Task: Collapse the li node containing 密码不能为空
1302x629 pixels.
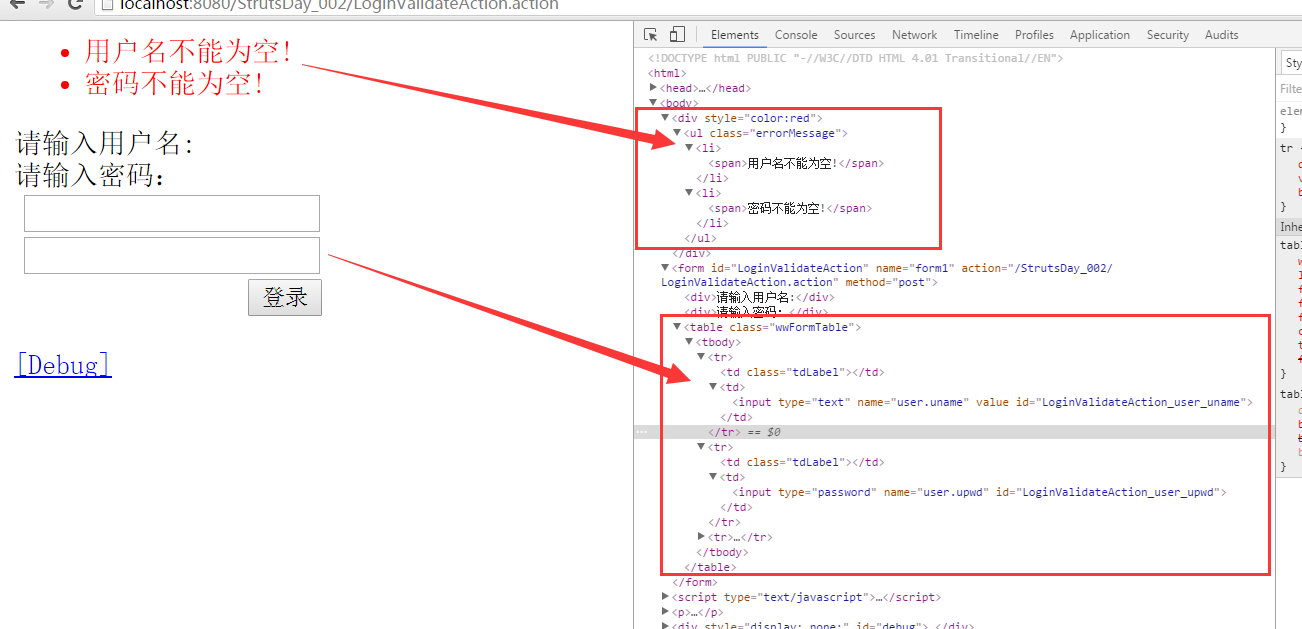Action: (689, 193)
